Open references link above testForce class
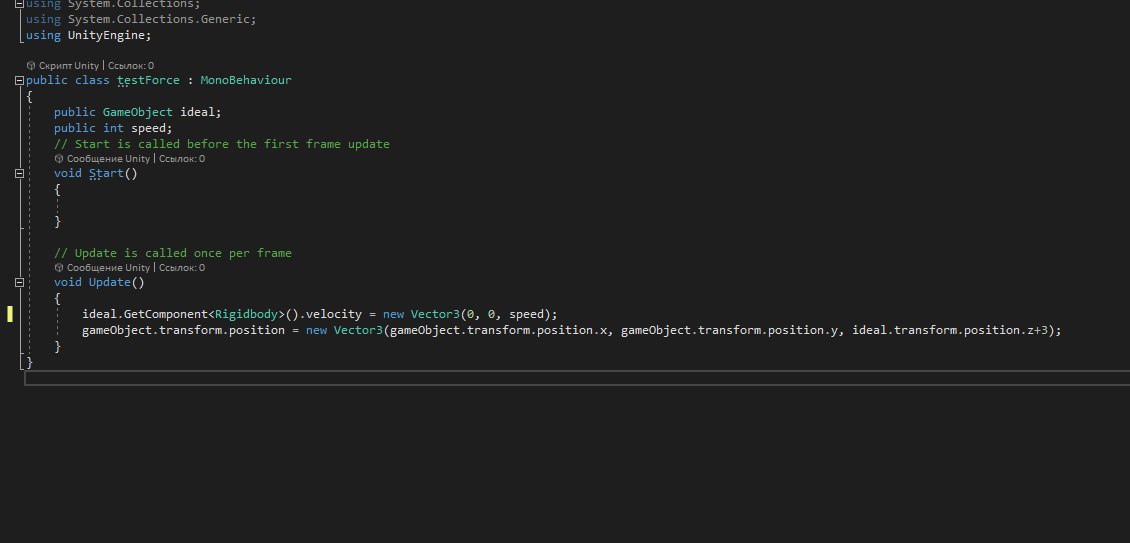Viewport: 1130px width, 543px height. [x=130, y=66]
